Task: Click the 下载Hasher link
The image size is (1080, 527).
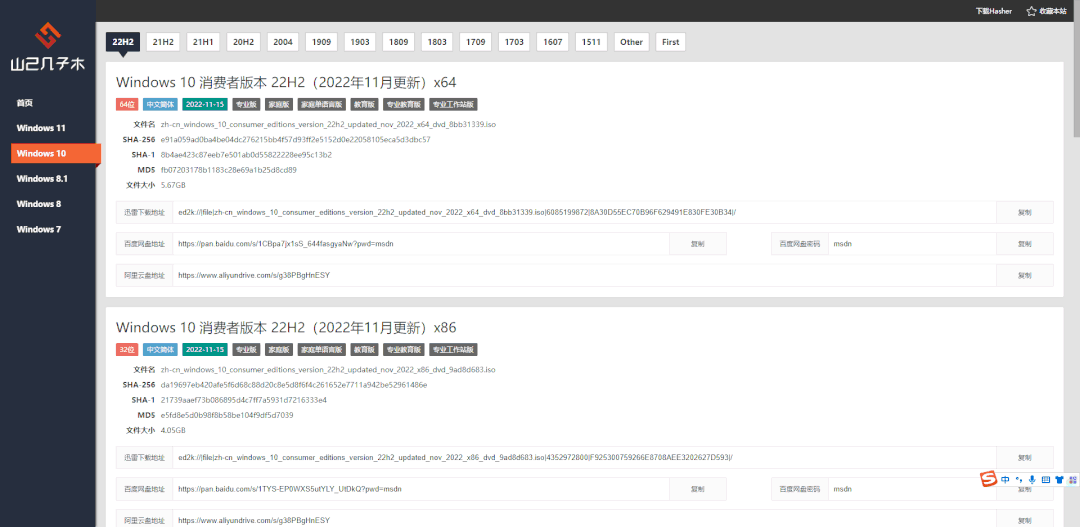Action: (x=993, y=11)
